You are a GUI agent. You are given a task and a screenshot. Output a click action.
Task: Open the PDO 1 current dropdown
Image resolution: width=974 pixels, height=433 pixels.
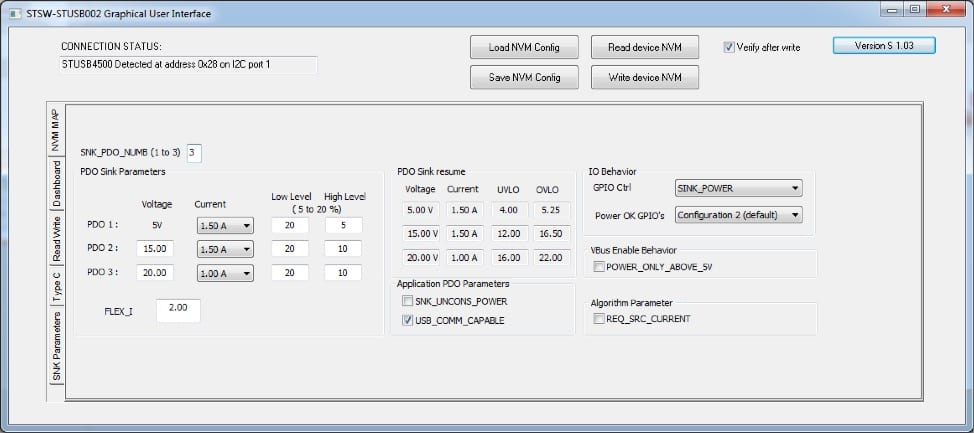point(226,226)
